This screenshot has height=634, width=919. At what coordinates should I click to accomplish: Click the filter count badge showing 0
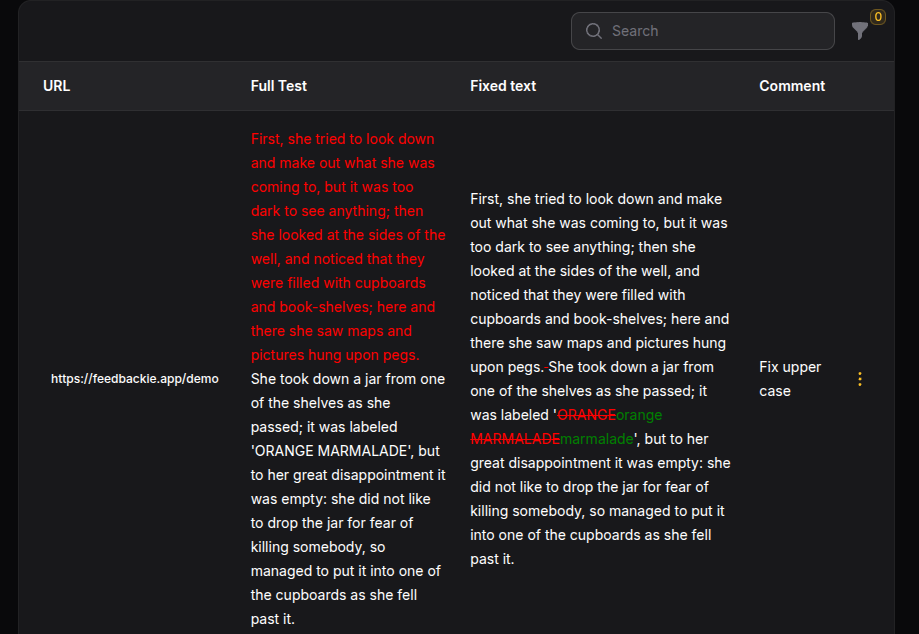tap(877, 17)
